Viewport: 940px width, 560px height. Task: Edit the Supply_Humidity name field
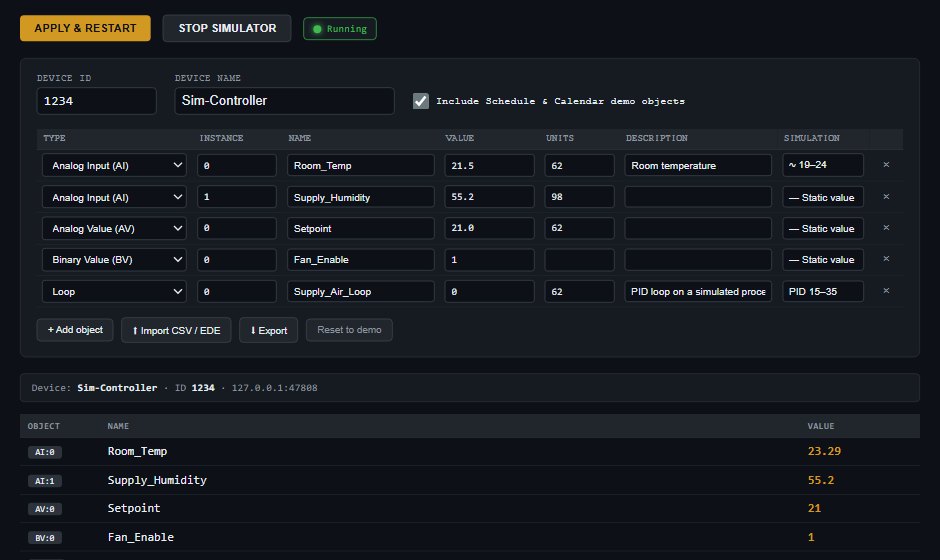pyautogui.click(x=360, y=197)
